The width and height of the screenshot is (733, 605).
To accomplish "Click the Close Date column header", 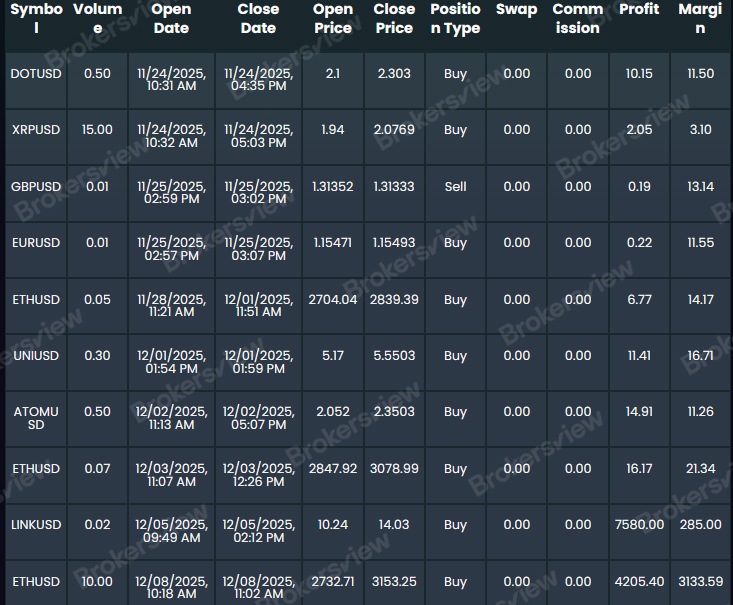I will click(x=258, y=19).
